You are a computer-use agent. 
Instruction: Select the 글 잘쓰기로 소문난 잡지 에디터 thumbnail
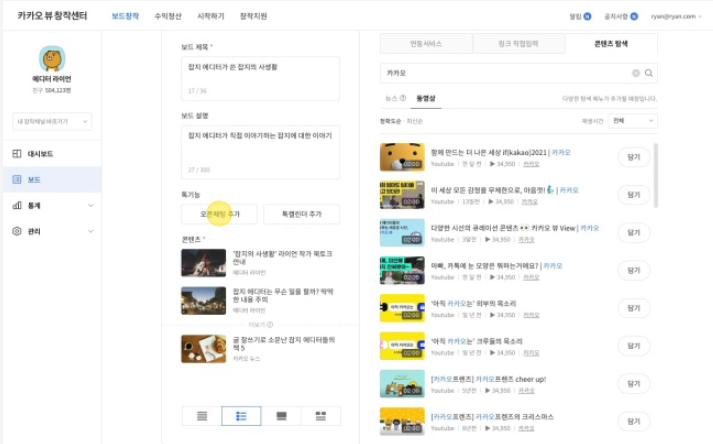coord(203,348)
